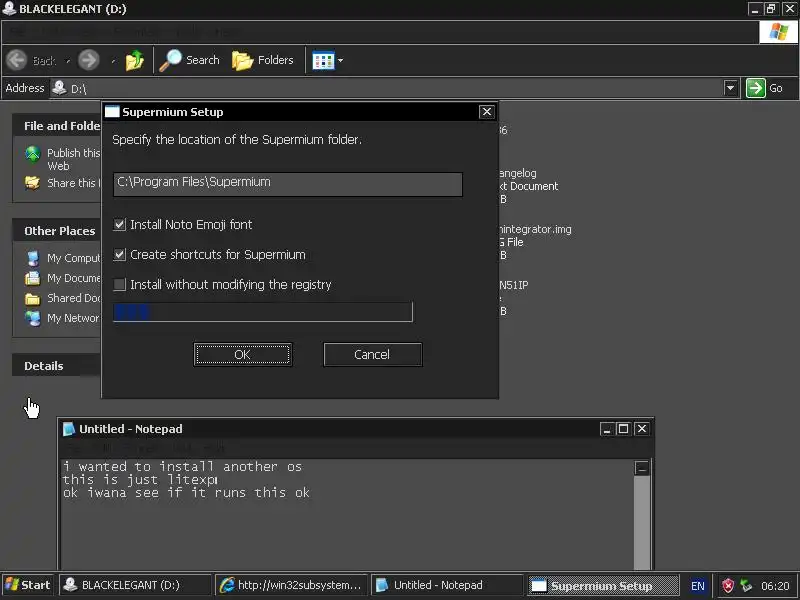The width and height of the screenshot is (800, 600).
Task: Click the red security shield tray icon
Action: [x=728, y=586]
